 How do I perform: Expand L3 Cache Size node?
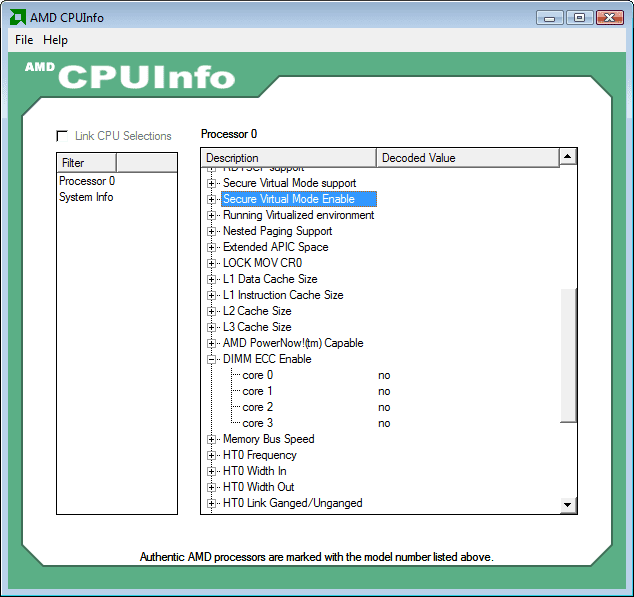coord(211,327)
